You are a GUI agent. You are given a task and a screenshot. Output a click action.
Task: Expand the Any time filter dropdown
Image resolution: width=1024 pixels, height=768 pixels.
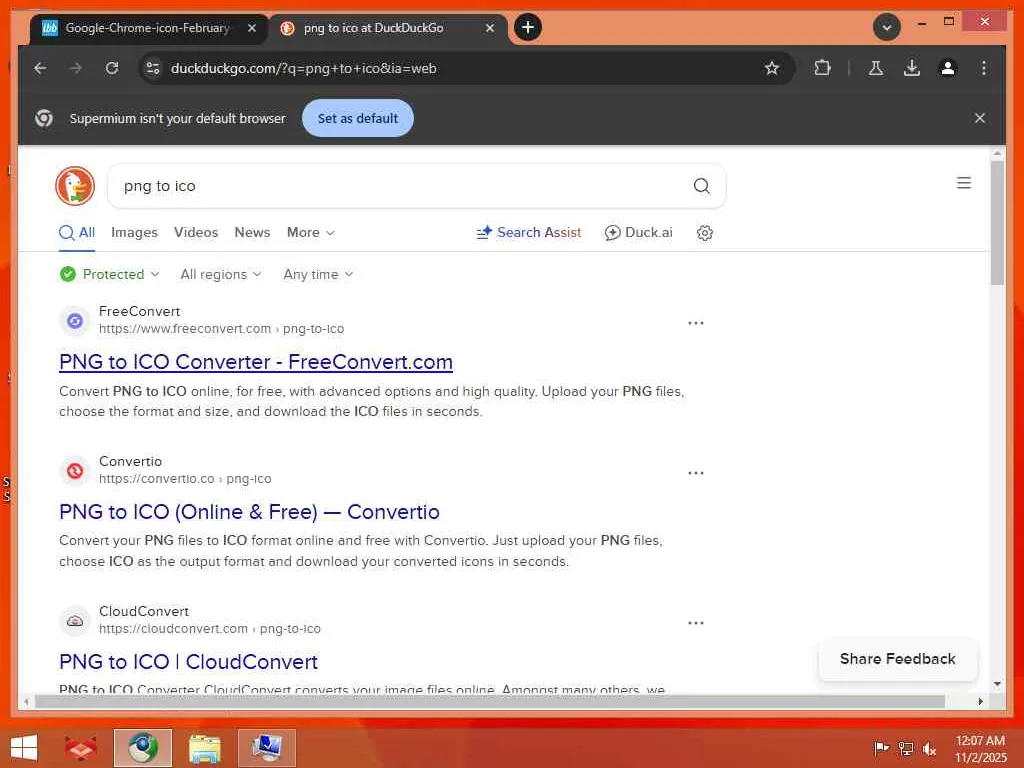pyautogui.click(x=318, y=274)
